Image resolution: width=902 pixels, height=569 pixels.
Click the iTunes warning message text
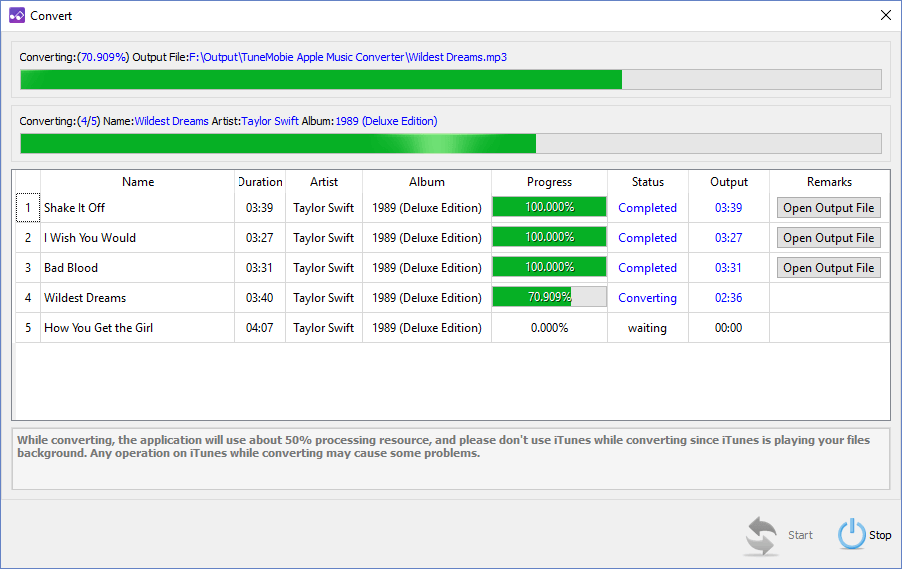click(x=443, y=446)
